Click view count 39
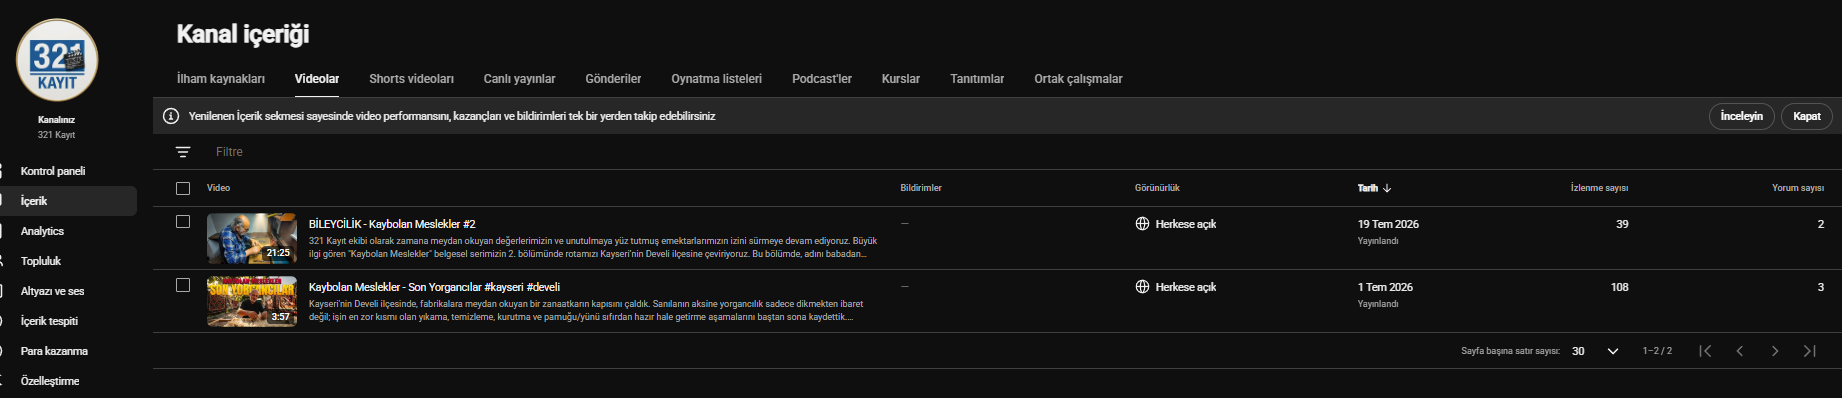The height and width of the screenshot is (398, 1842). click(1622, 224)
